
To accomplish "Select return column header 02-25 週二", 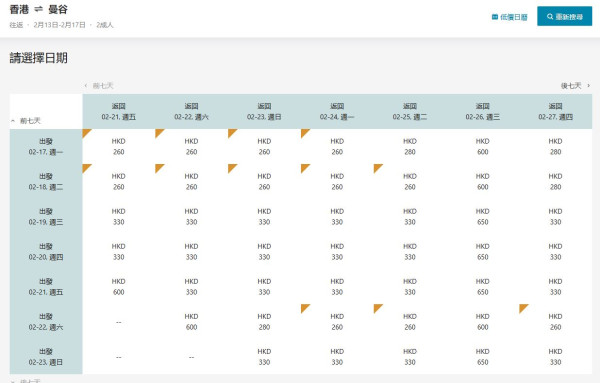I will click(410, 111).
